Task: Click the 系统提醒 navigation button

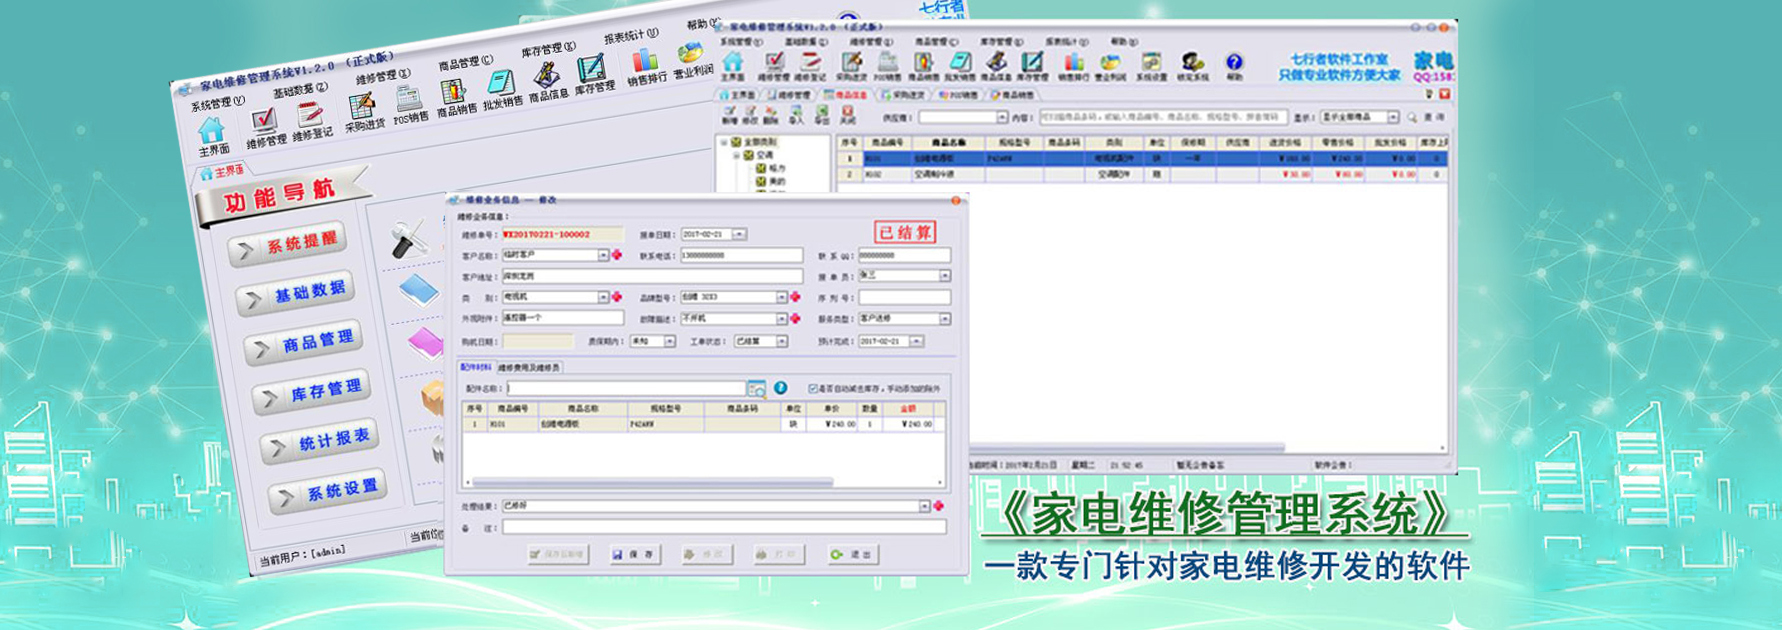Action: coord(287,244)
